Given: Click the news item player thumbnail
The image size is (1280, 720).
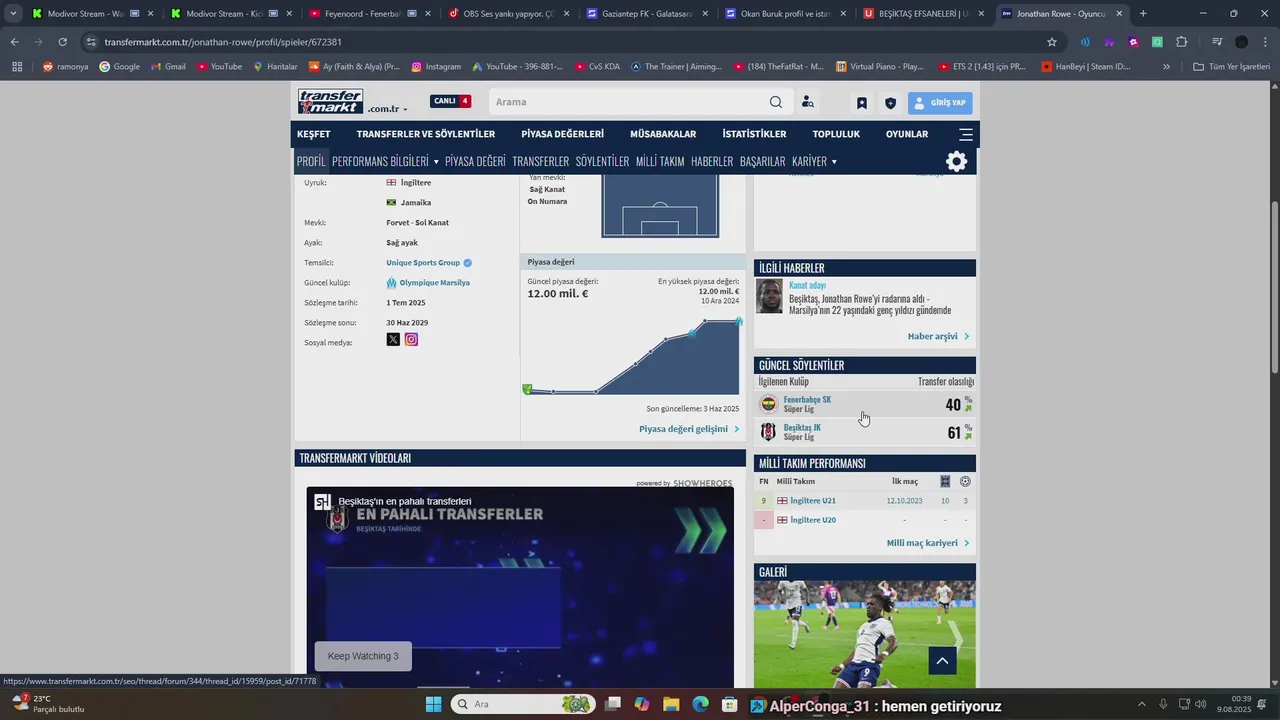Looking at the screenshot, I should (x=769, y=296).
